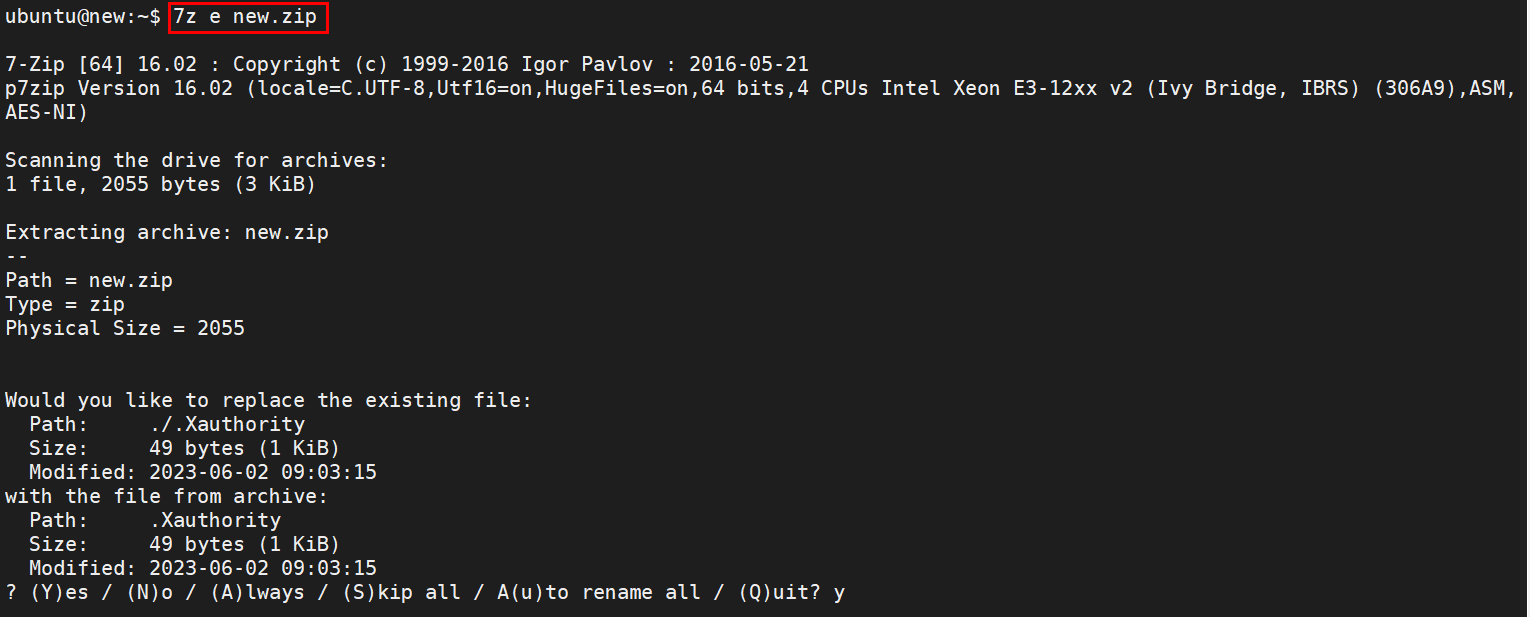
Task: Click 'with the file from archive:' line
Action: click(167, 496)
